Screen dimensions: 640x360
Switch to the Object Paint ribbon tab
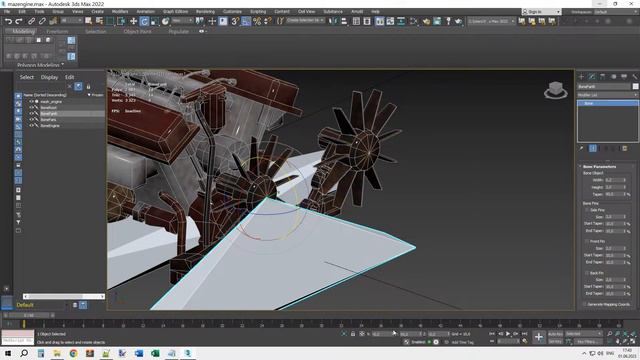[137, 31]
